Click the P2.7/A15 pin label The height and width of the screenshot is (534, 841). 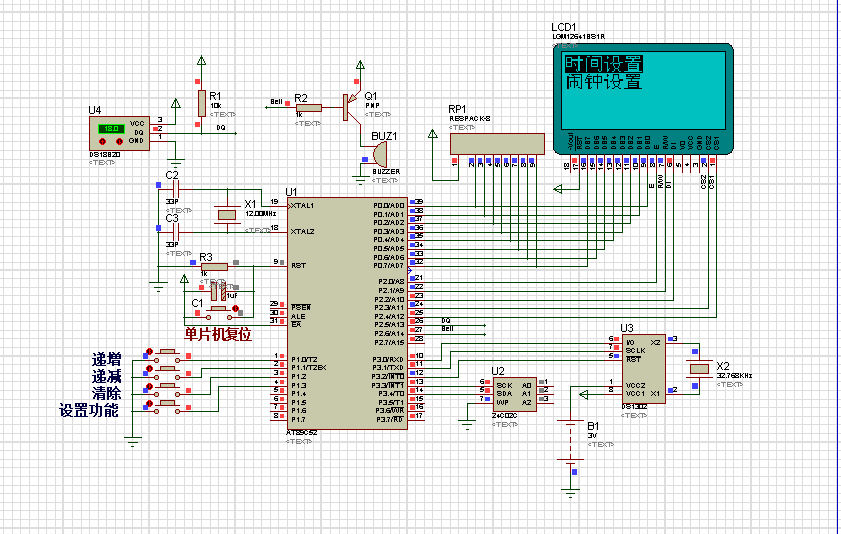[391, 342]
